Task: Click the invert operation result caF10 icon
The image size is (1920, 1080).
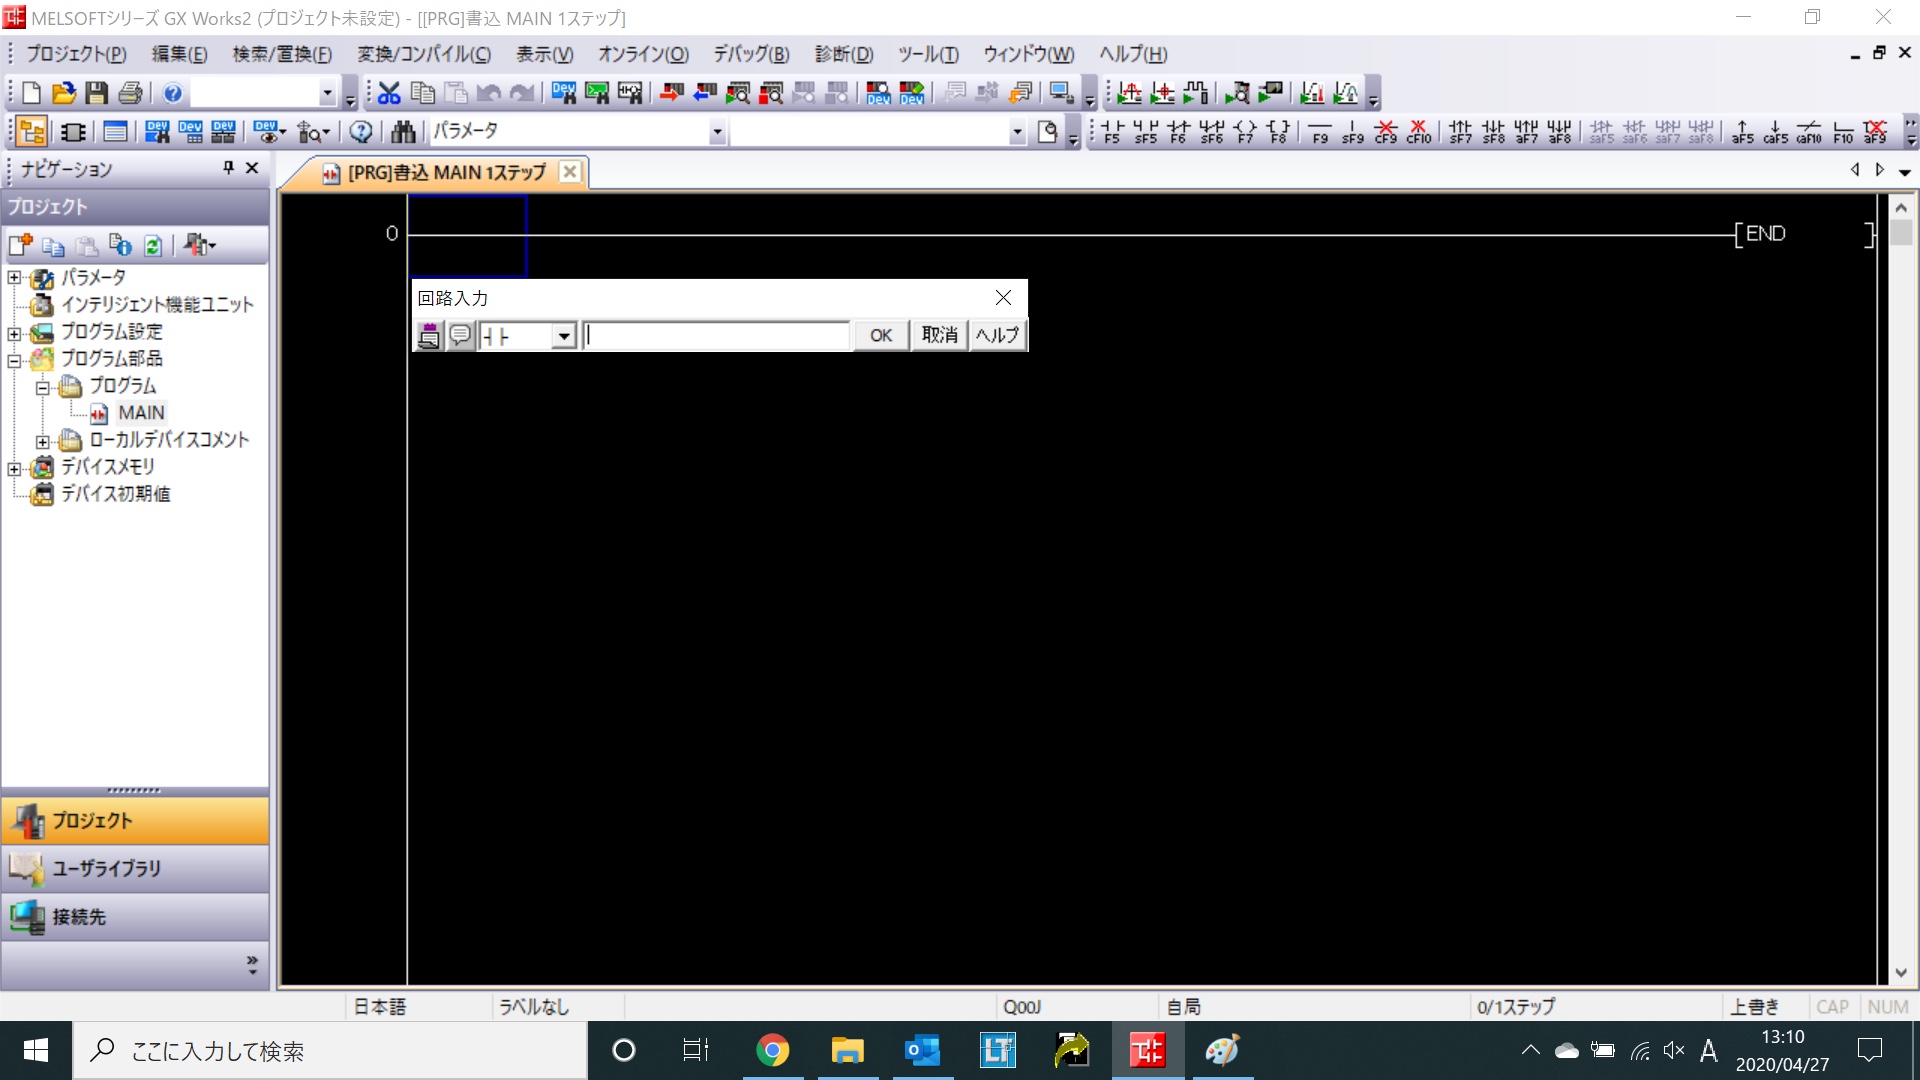Action: [1809, 132]
